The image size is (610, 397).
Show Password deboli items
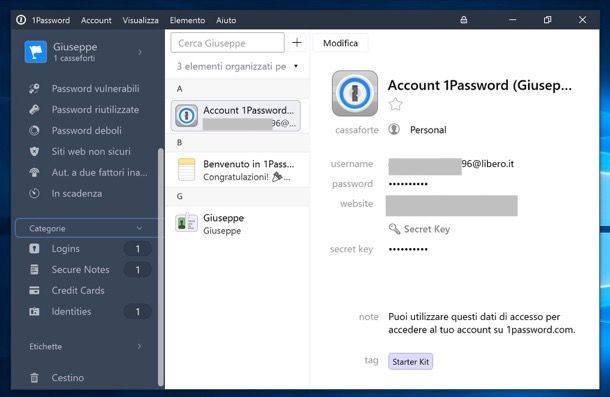pos(87,131)
